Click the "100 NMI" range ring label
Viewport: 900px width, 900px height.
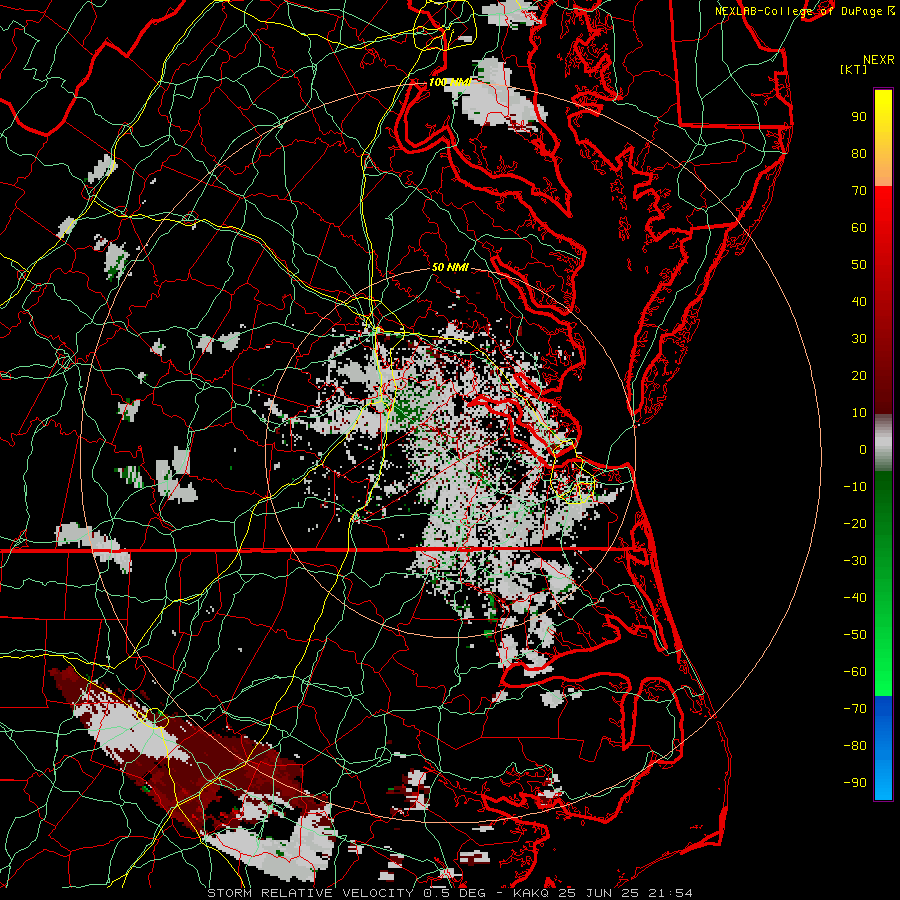(449, 82)
